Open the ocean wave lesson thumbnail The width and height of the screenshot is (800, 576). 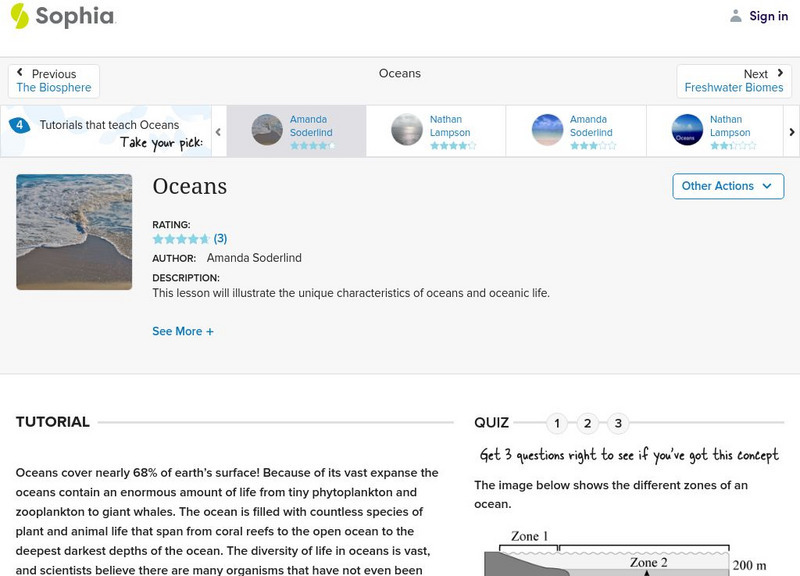pos(74,232)
